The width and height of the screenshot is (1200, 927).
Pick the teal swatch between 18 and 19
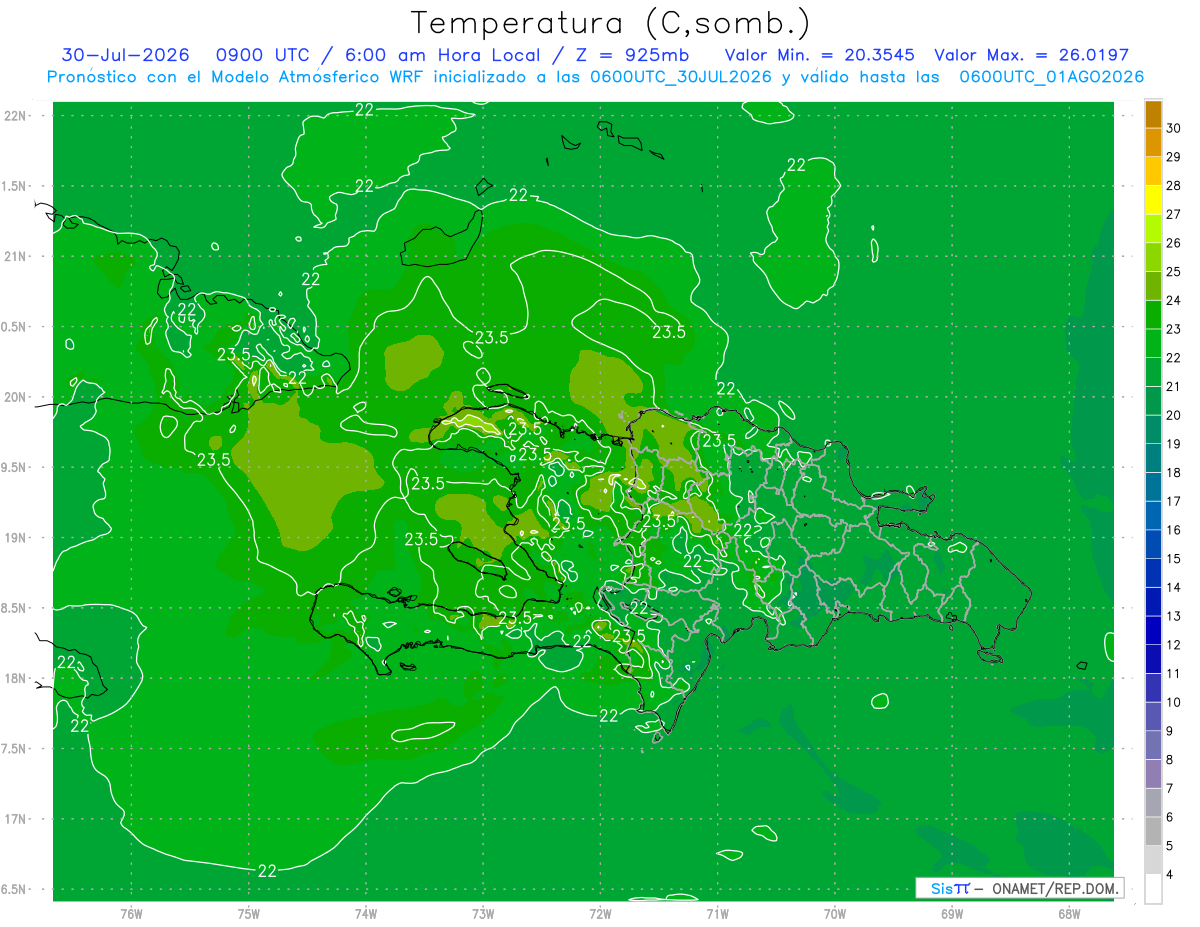(x=1153, y=459)
